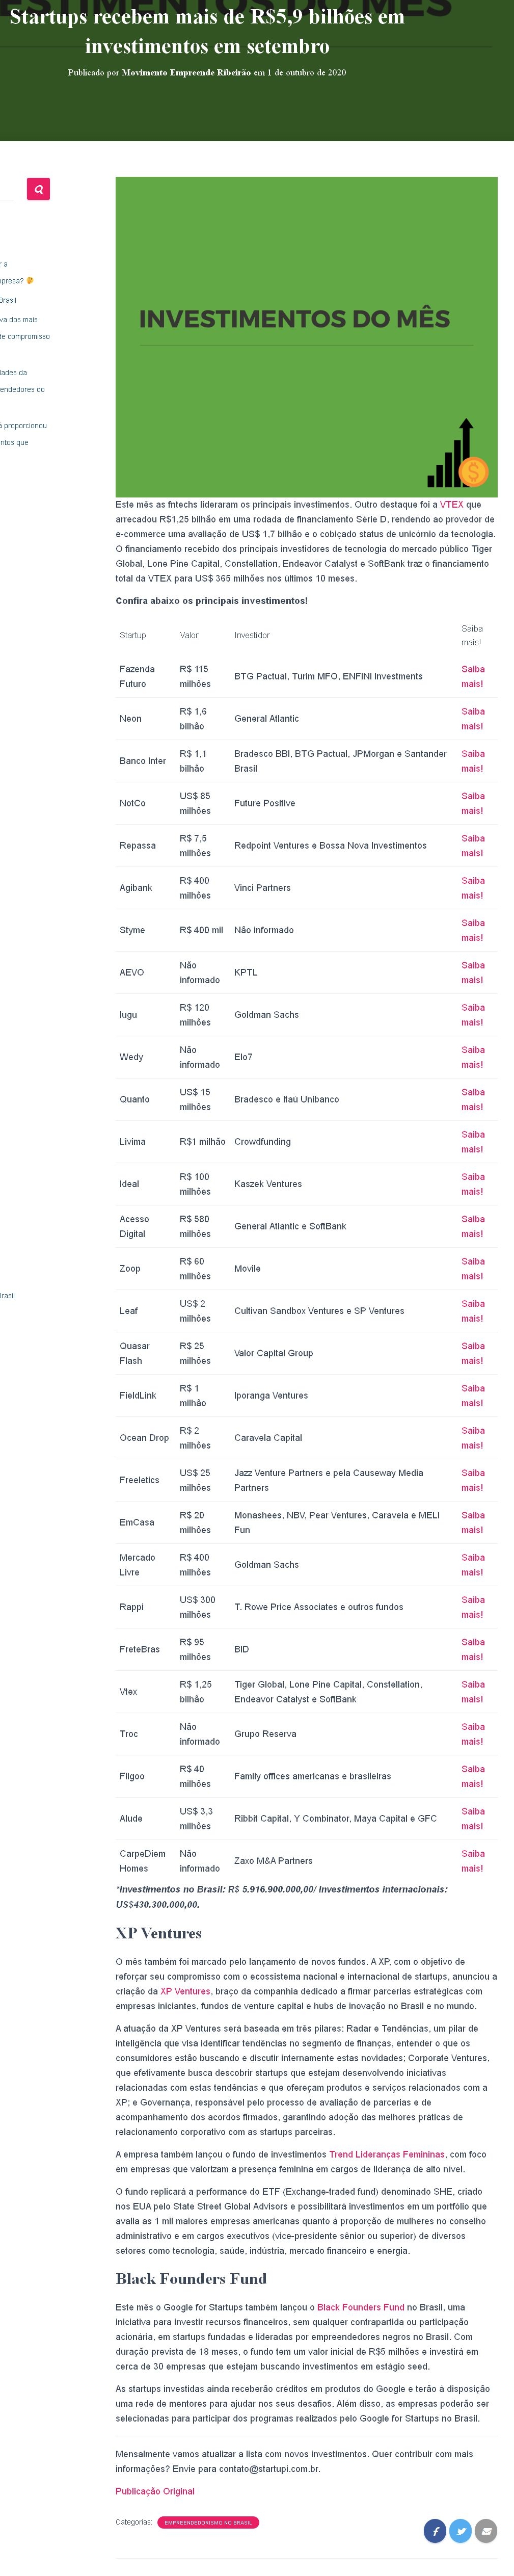Click Saiba mais for Neon row
The width and height of the screenshot is (514, 2576).
472,719
